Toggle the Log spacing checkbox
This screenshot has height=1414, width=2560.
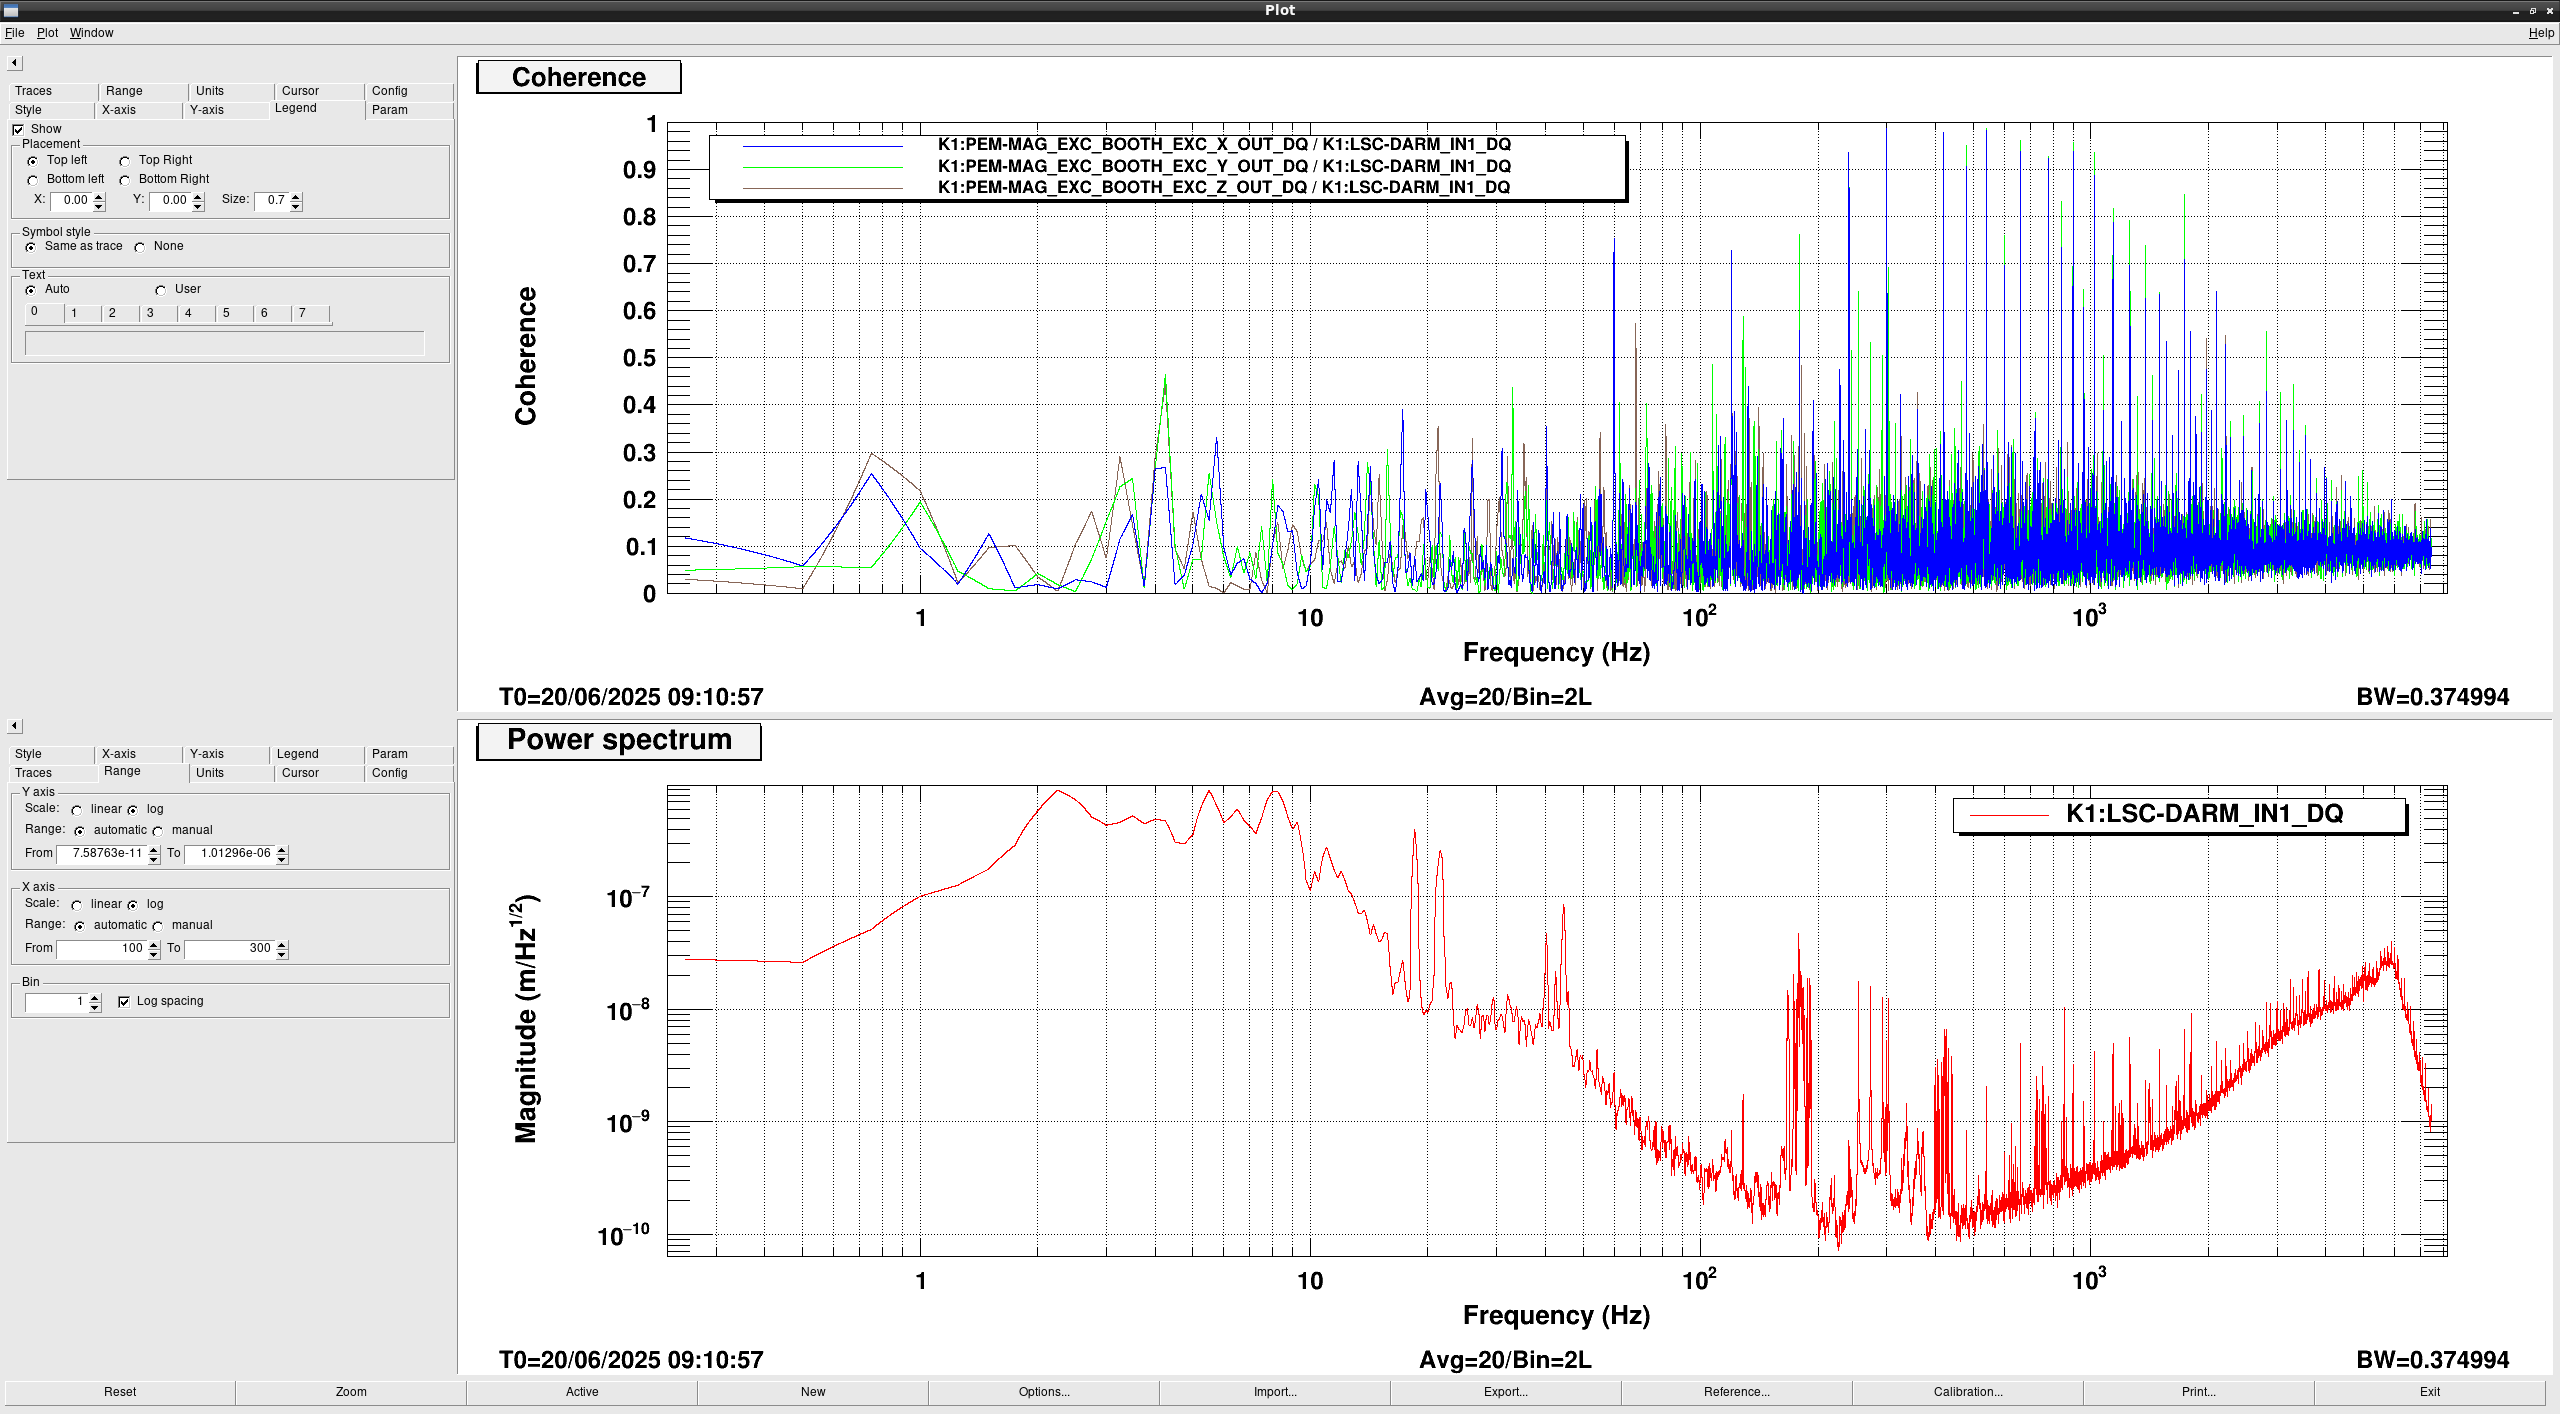tap(124, 1002)
